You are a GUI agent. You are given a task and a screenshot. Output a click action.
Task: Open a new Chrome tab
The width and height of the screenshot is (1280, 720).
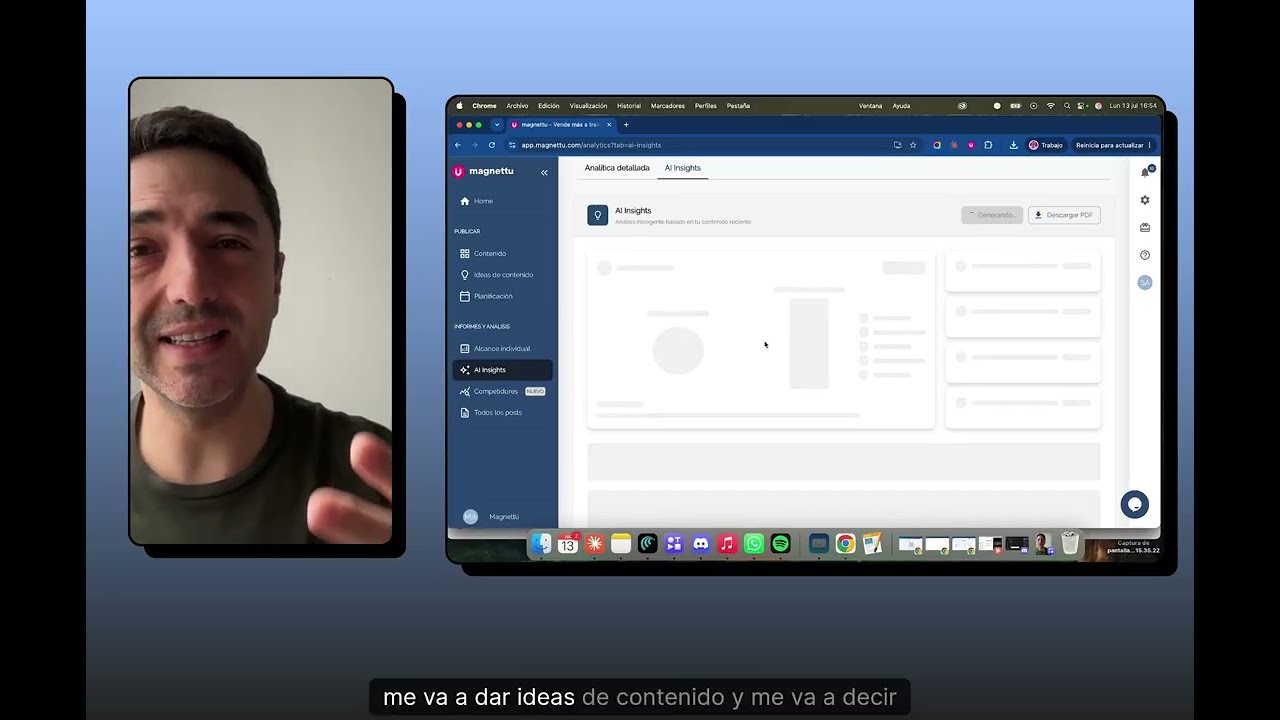coord(626,125)
